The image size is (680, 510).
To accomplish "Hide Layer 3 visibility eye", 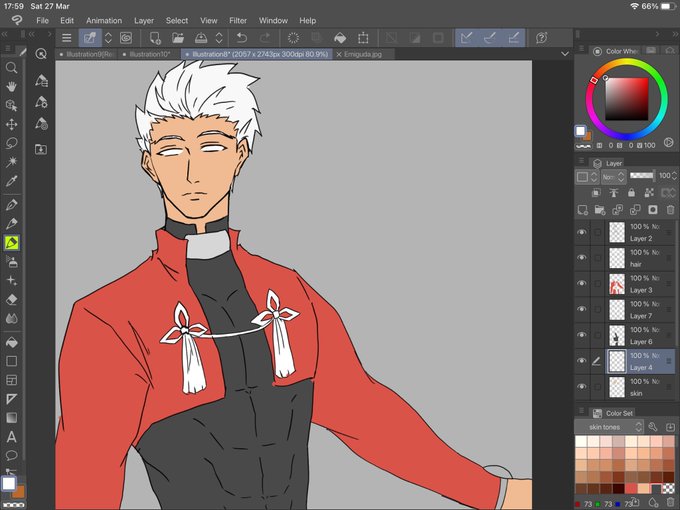I will [582, 284].
